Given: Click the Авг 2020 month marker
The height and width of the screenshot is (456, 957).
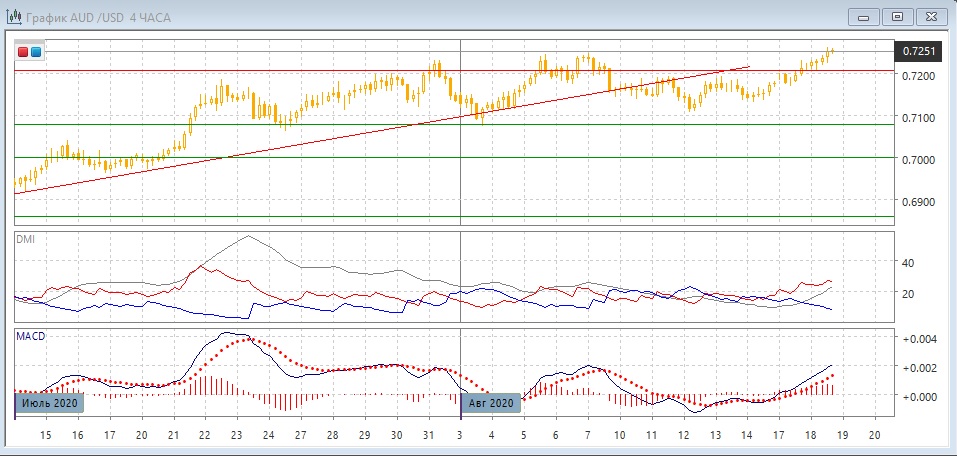Looking at the screenshot, I should click(492, 403).
